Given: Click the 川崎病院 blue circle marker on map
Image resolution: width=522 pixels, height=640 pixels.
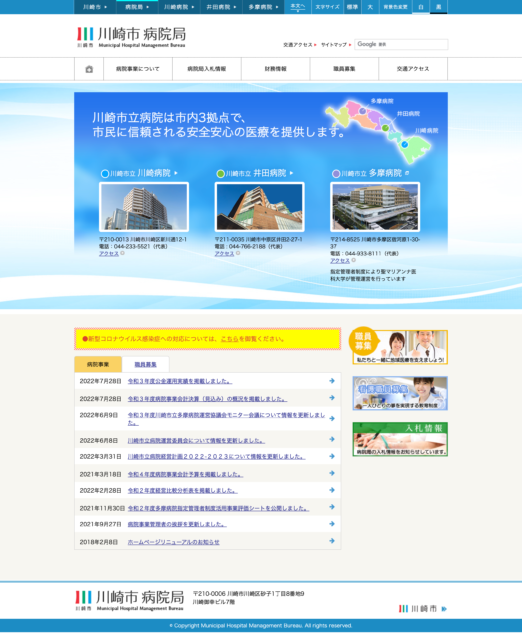Looking at the screenshot, I should [404, 144].
